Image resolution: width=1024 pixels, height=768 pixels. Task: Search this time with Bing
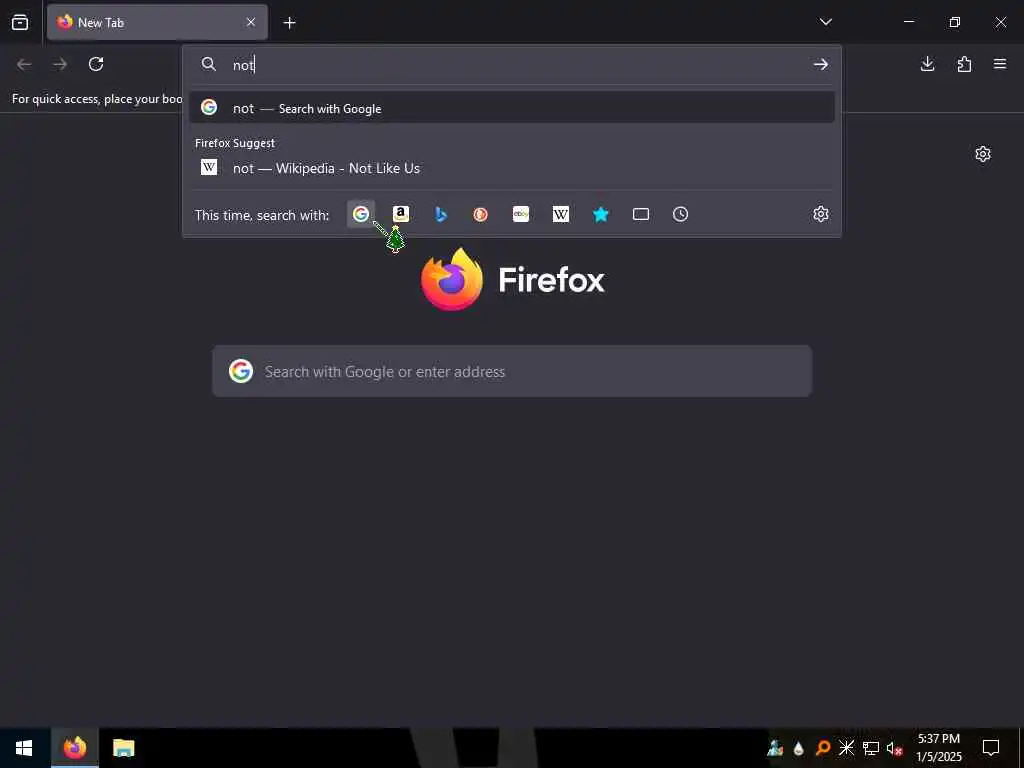click(441, 214)
